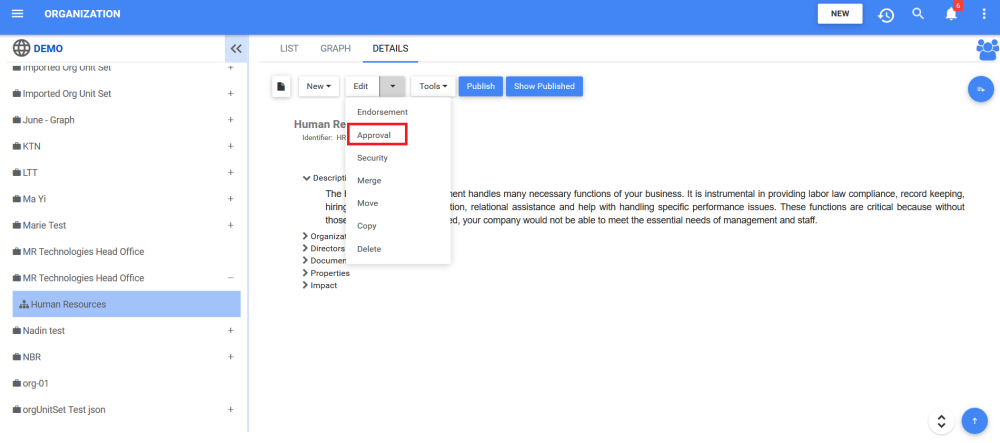The image size is (1000, 443).
Task: Switch to the GRAPH tab
Action: click(x=335, y=48)
